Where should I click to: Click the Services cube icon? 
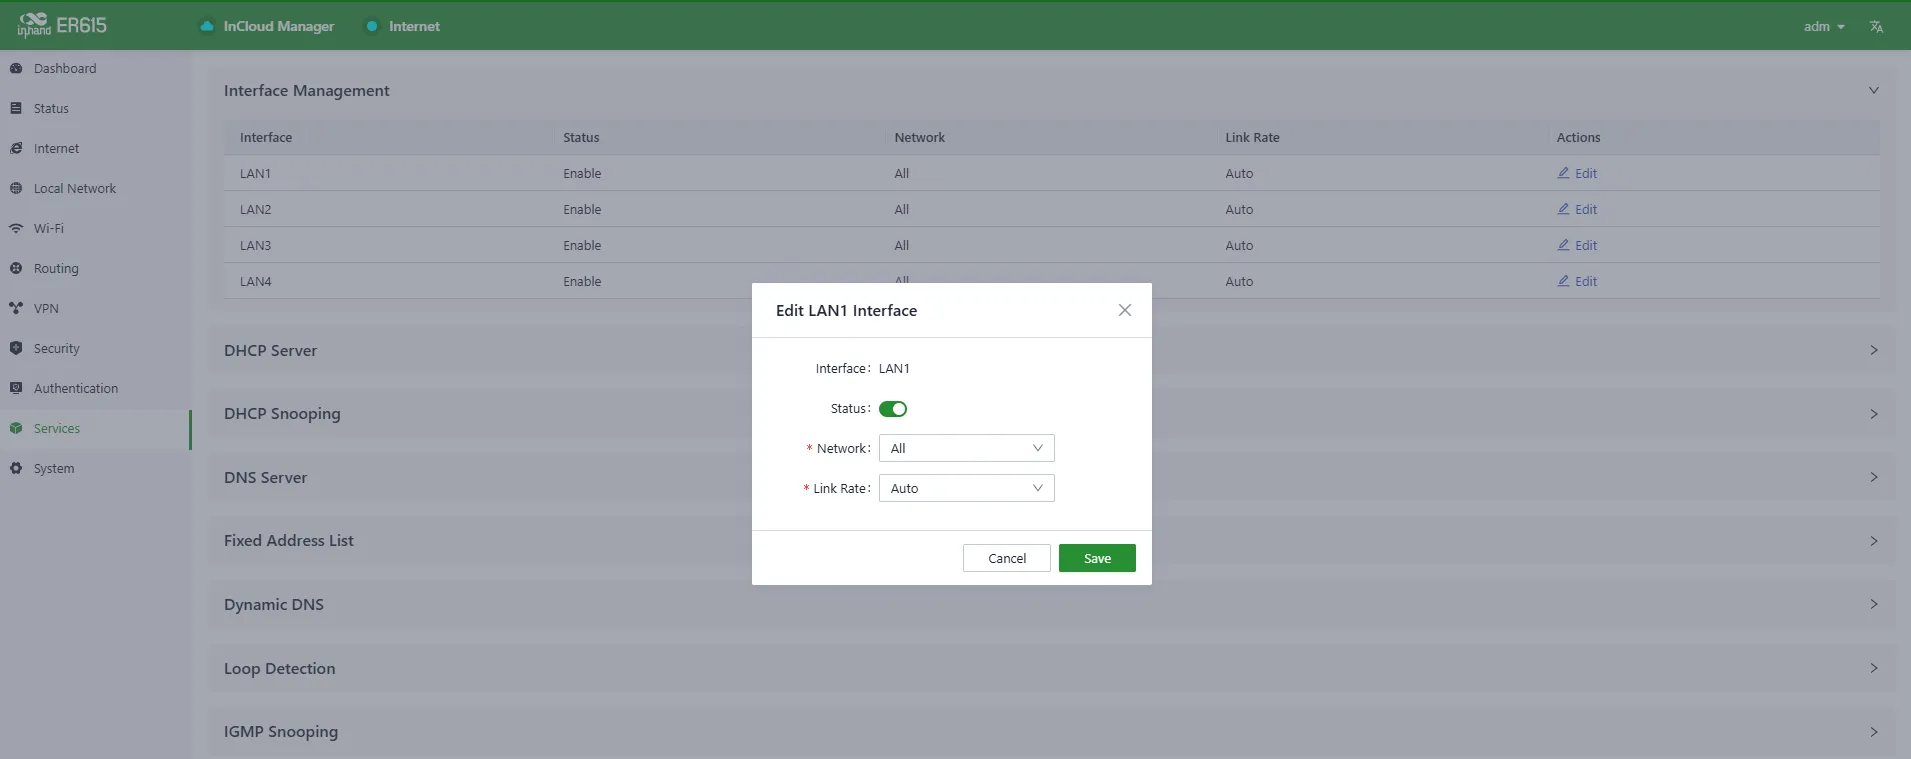coord(16,428)
